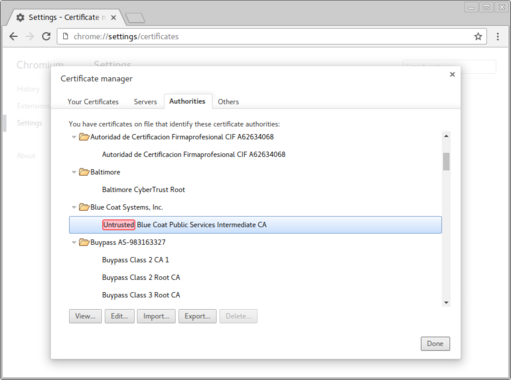Click the Edit... button
Image resolution: width=511 pixels, height=380 pixels.
pos(119,316)
